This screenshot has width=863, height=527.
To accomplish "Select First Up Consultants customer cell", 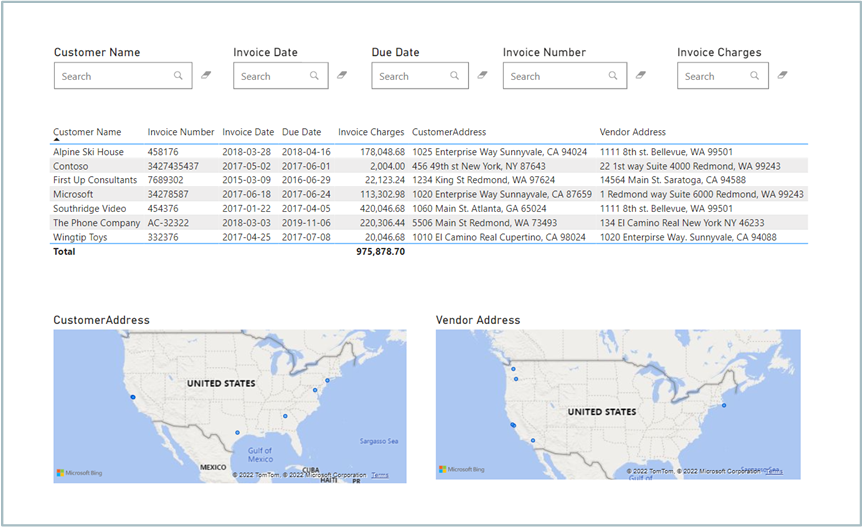I will (x=95, y=180).
